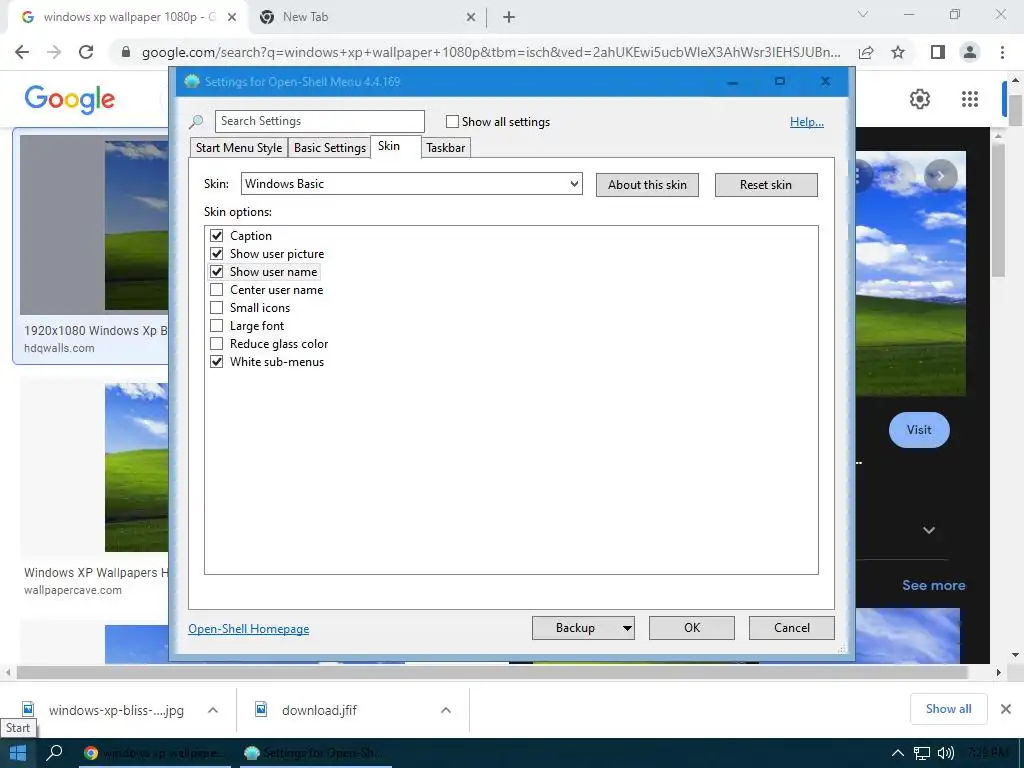Switch to Start Menu Style tab
Screen dimensions: 1024x768
(x=239, y=148)
